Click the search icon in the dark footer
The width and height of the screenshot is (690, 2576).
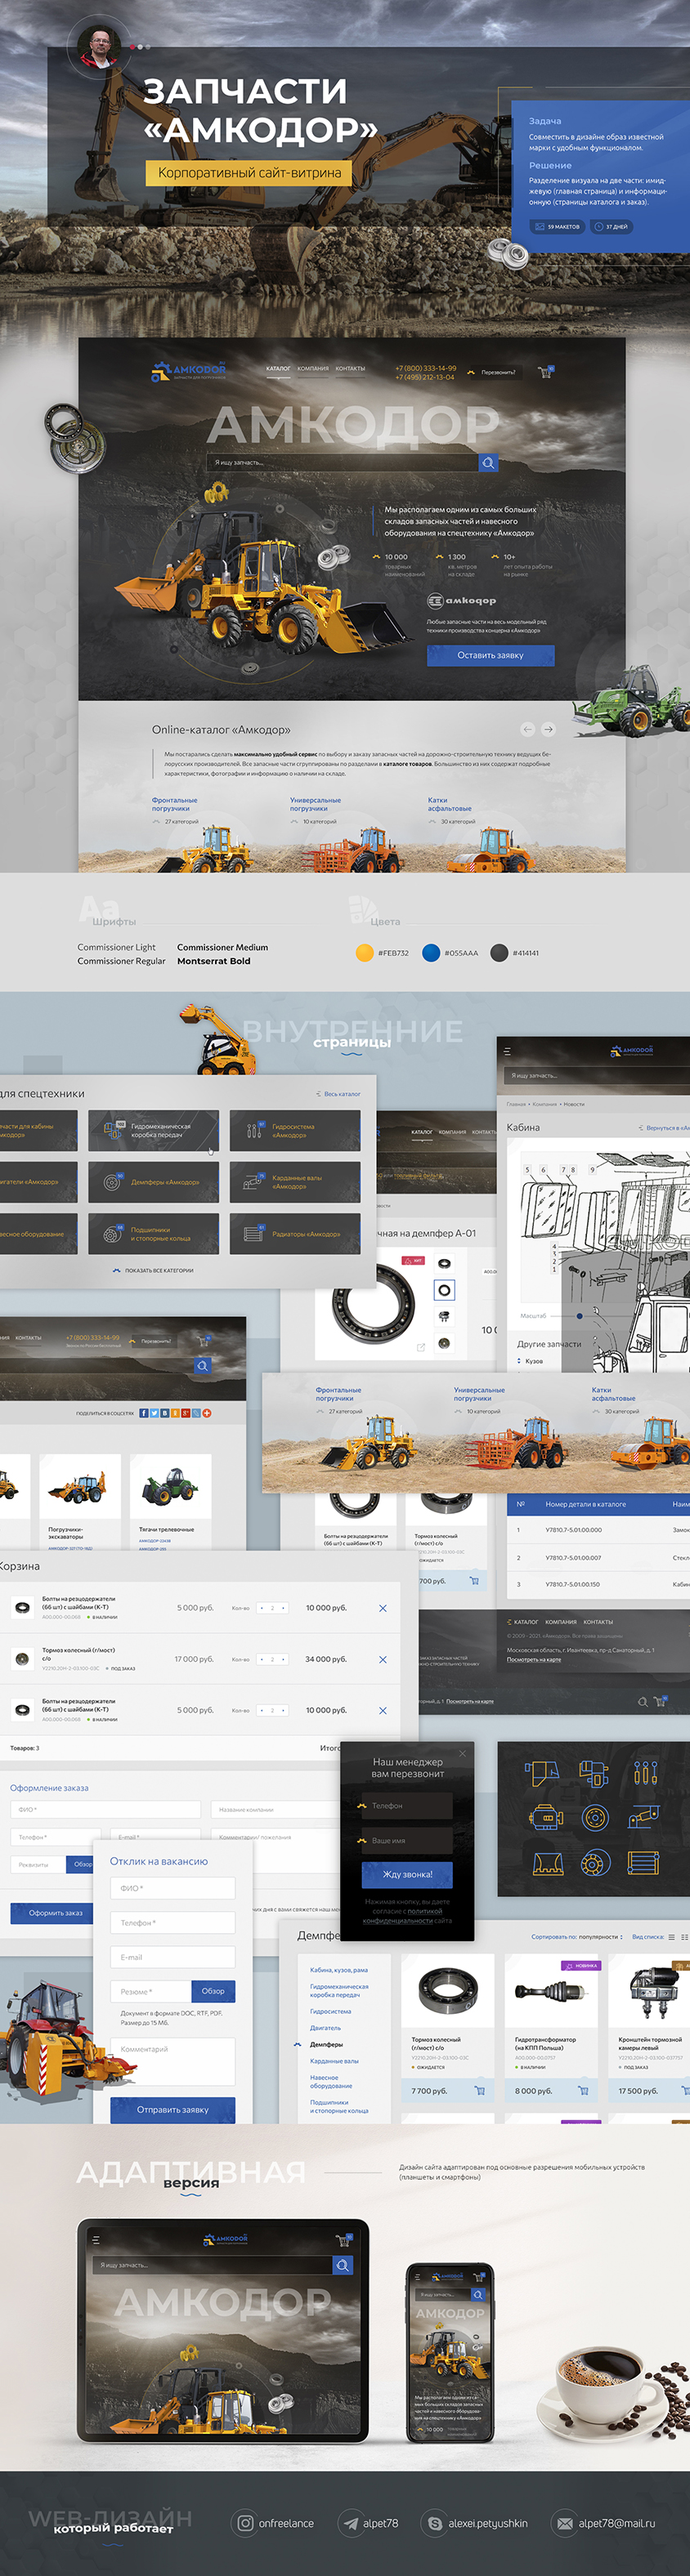click(x=643, y=1701)
